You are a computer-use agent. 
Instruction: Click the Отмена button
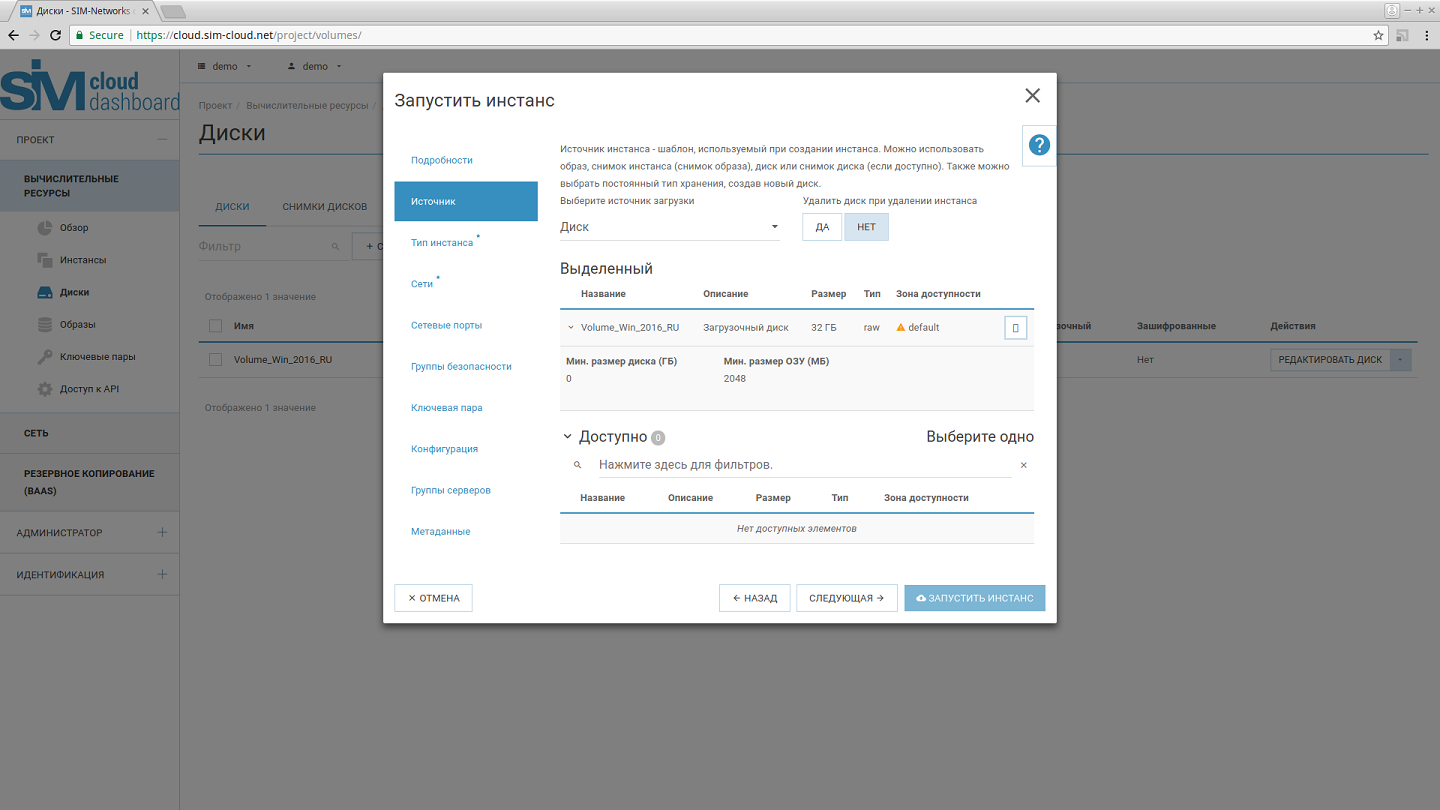tap(433, 598)
